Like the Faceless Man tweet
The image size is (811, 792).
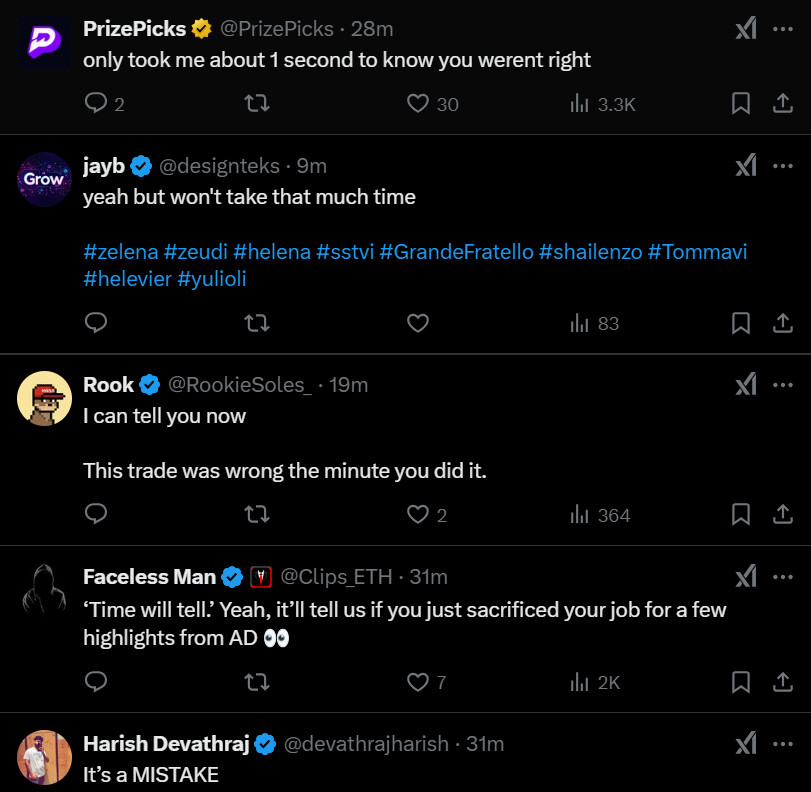(x=418, y=682)
